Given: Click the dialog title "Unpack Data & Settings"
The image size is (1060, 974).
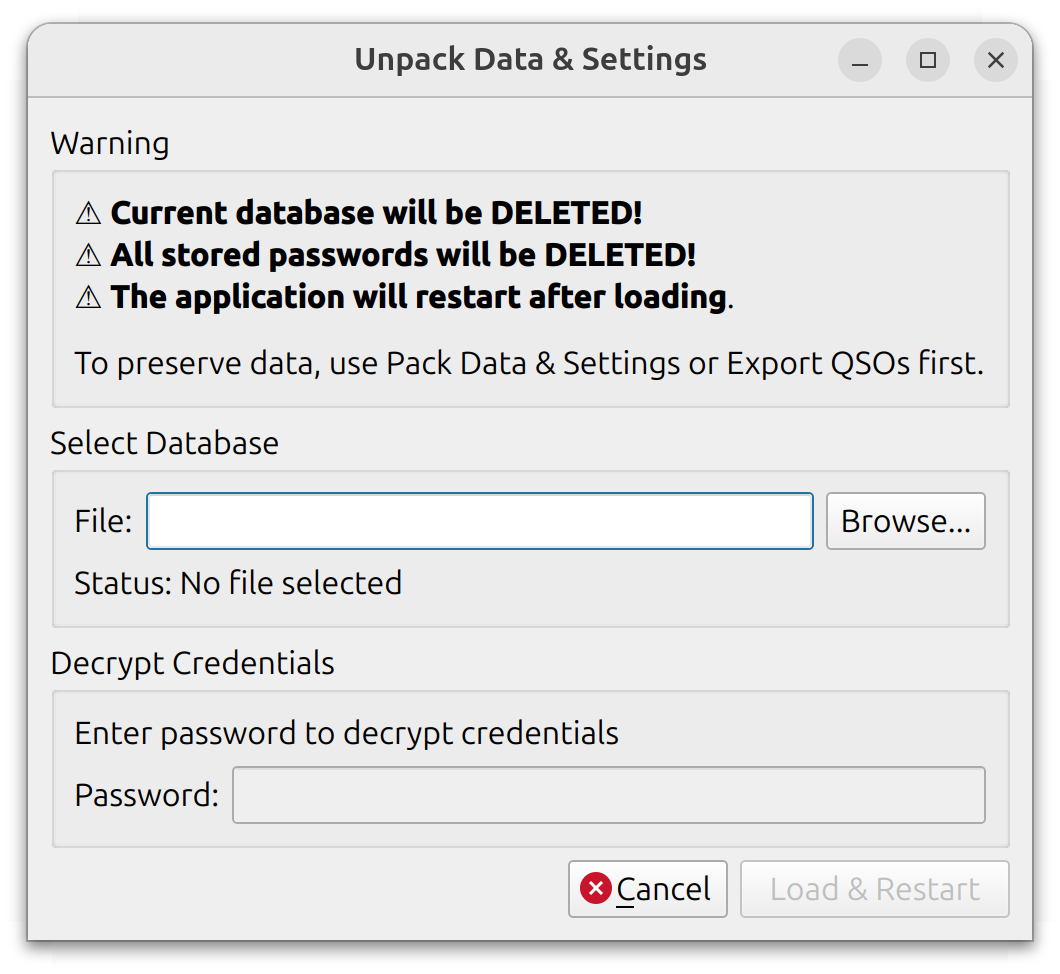Looking at the screenshot, I should coord(530,60).
